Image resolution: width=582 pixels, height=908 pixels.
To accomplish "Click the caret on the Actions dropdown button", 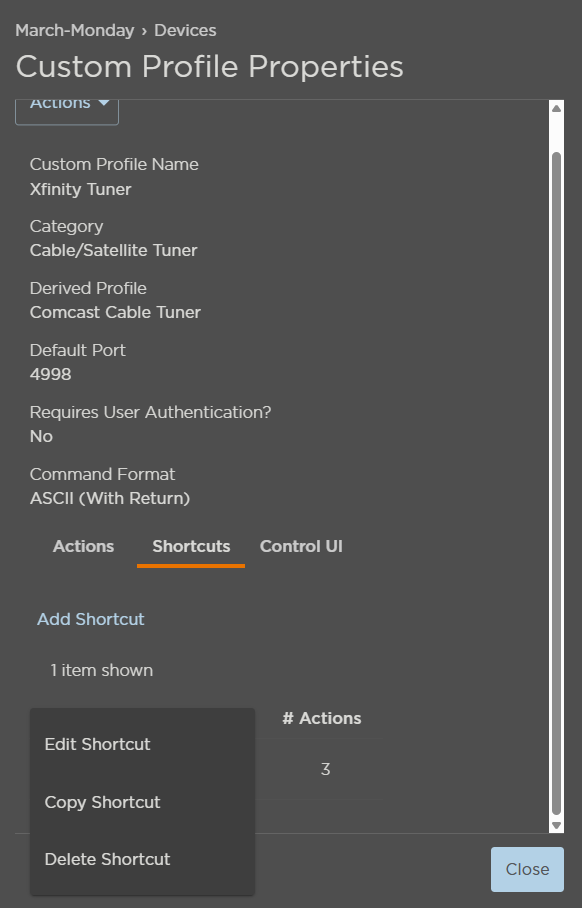I will (x=104, y=103).
